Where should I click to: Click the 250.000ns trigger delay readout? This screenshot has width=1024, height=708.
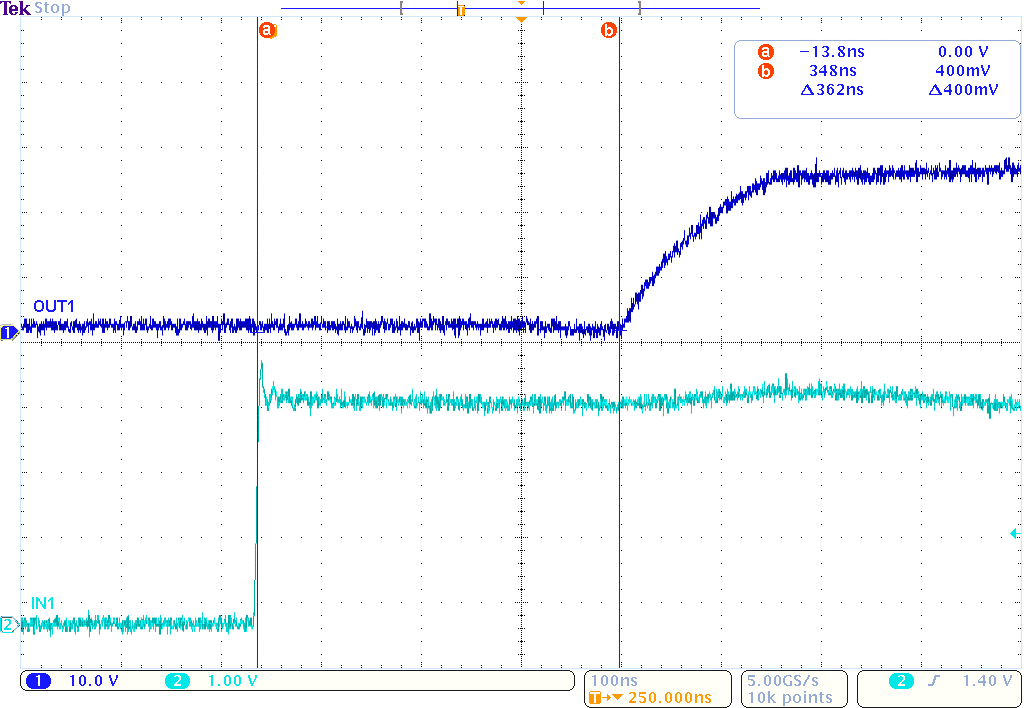point(668,697)
